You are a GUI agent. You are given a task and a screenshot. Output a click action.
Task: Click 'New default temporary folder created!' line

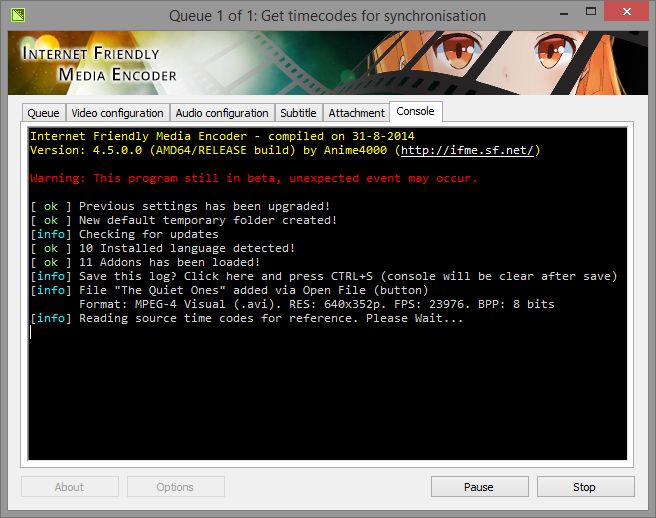tap(184, 220)
